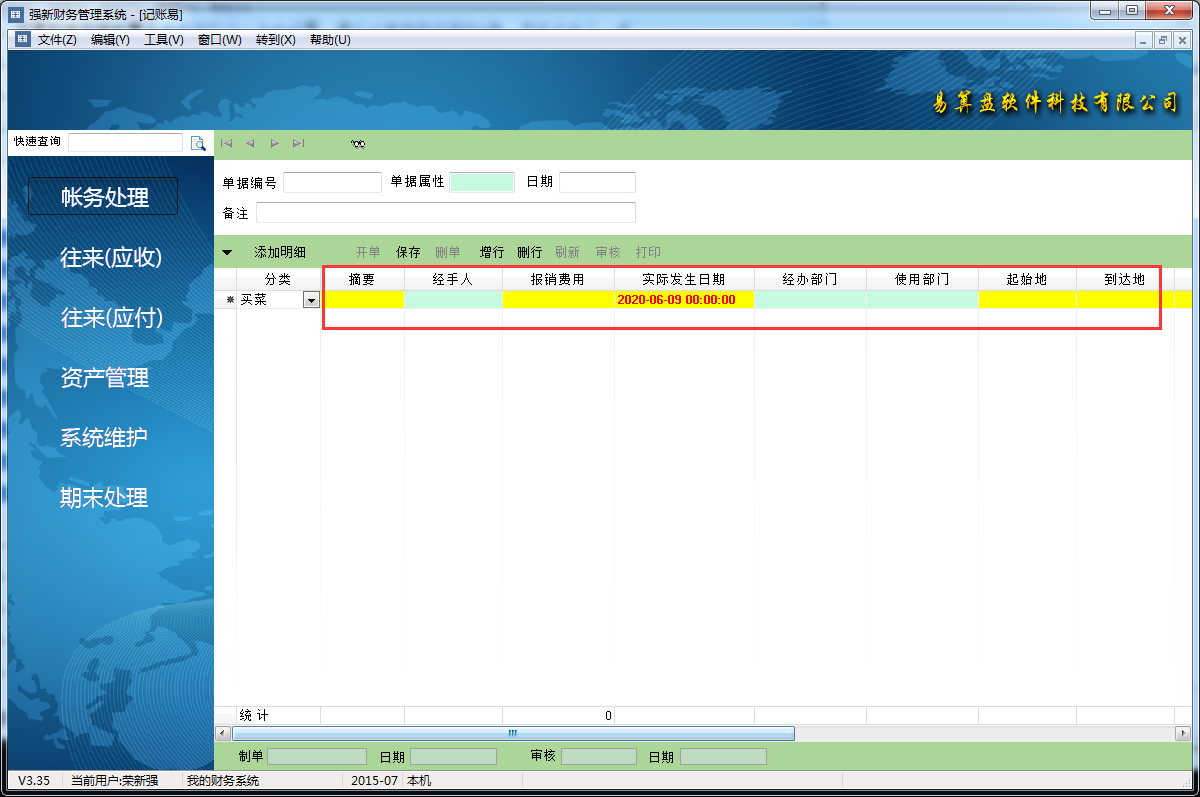
Task: Click the green 经手人 cell in the row
Action: [x=453, y=299]
